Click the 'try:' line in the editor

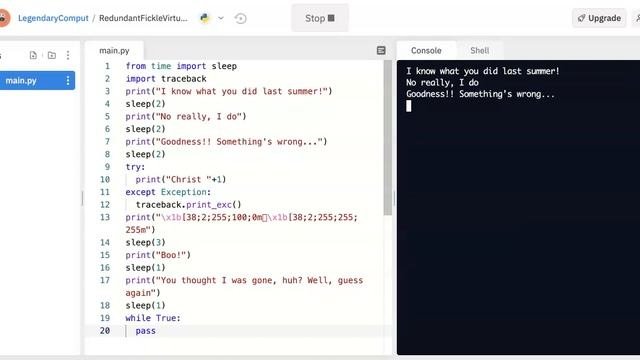(x=135, y=167)
